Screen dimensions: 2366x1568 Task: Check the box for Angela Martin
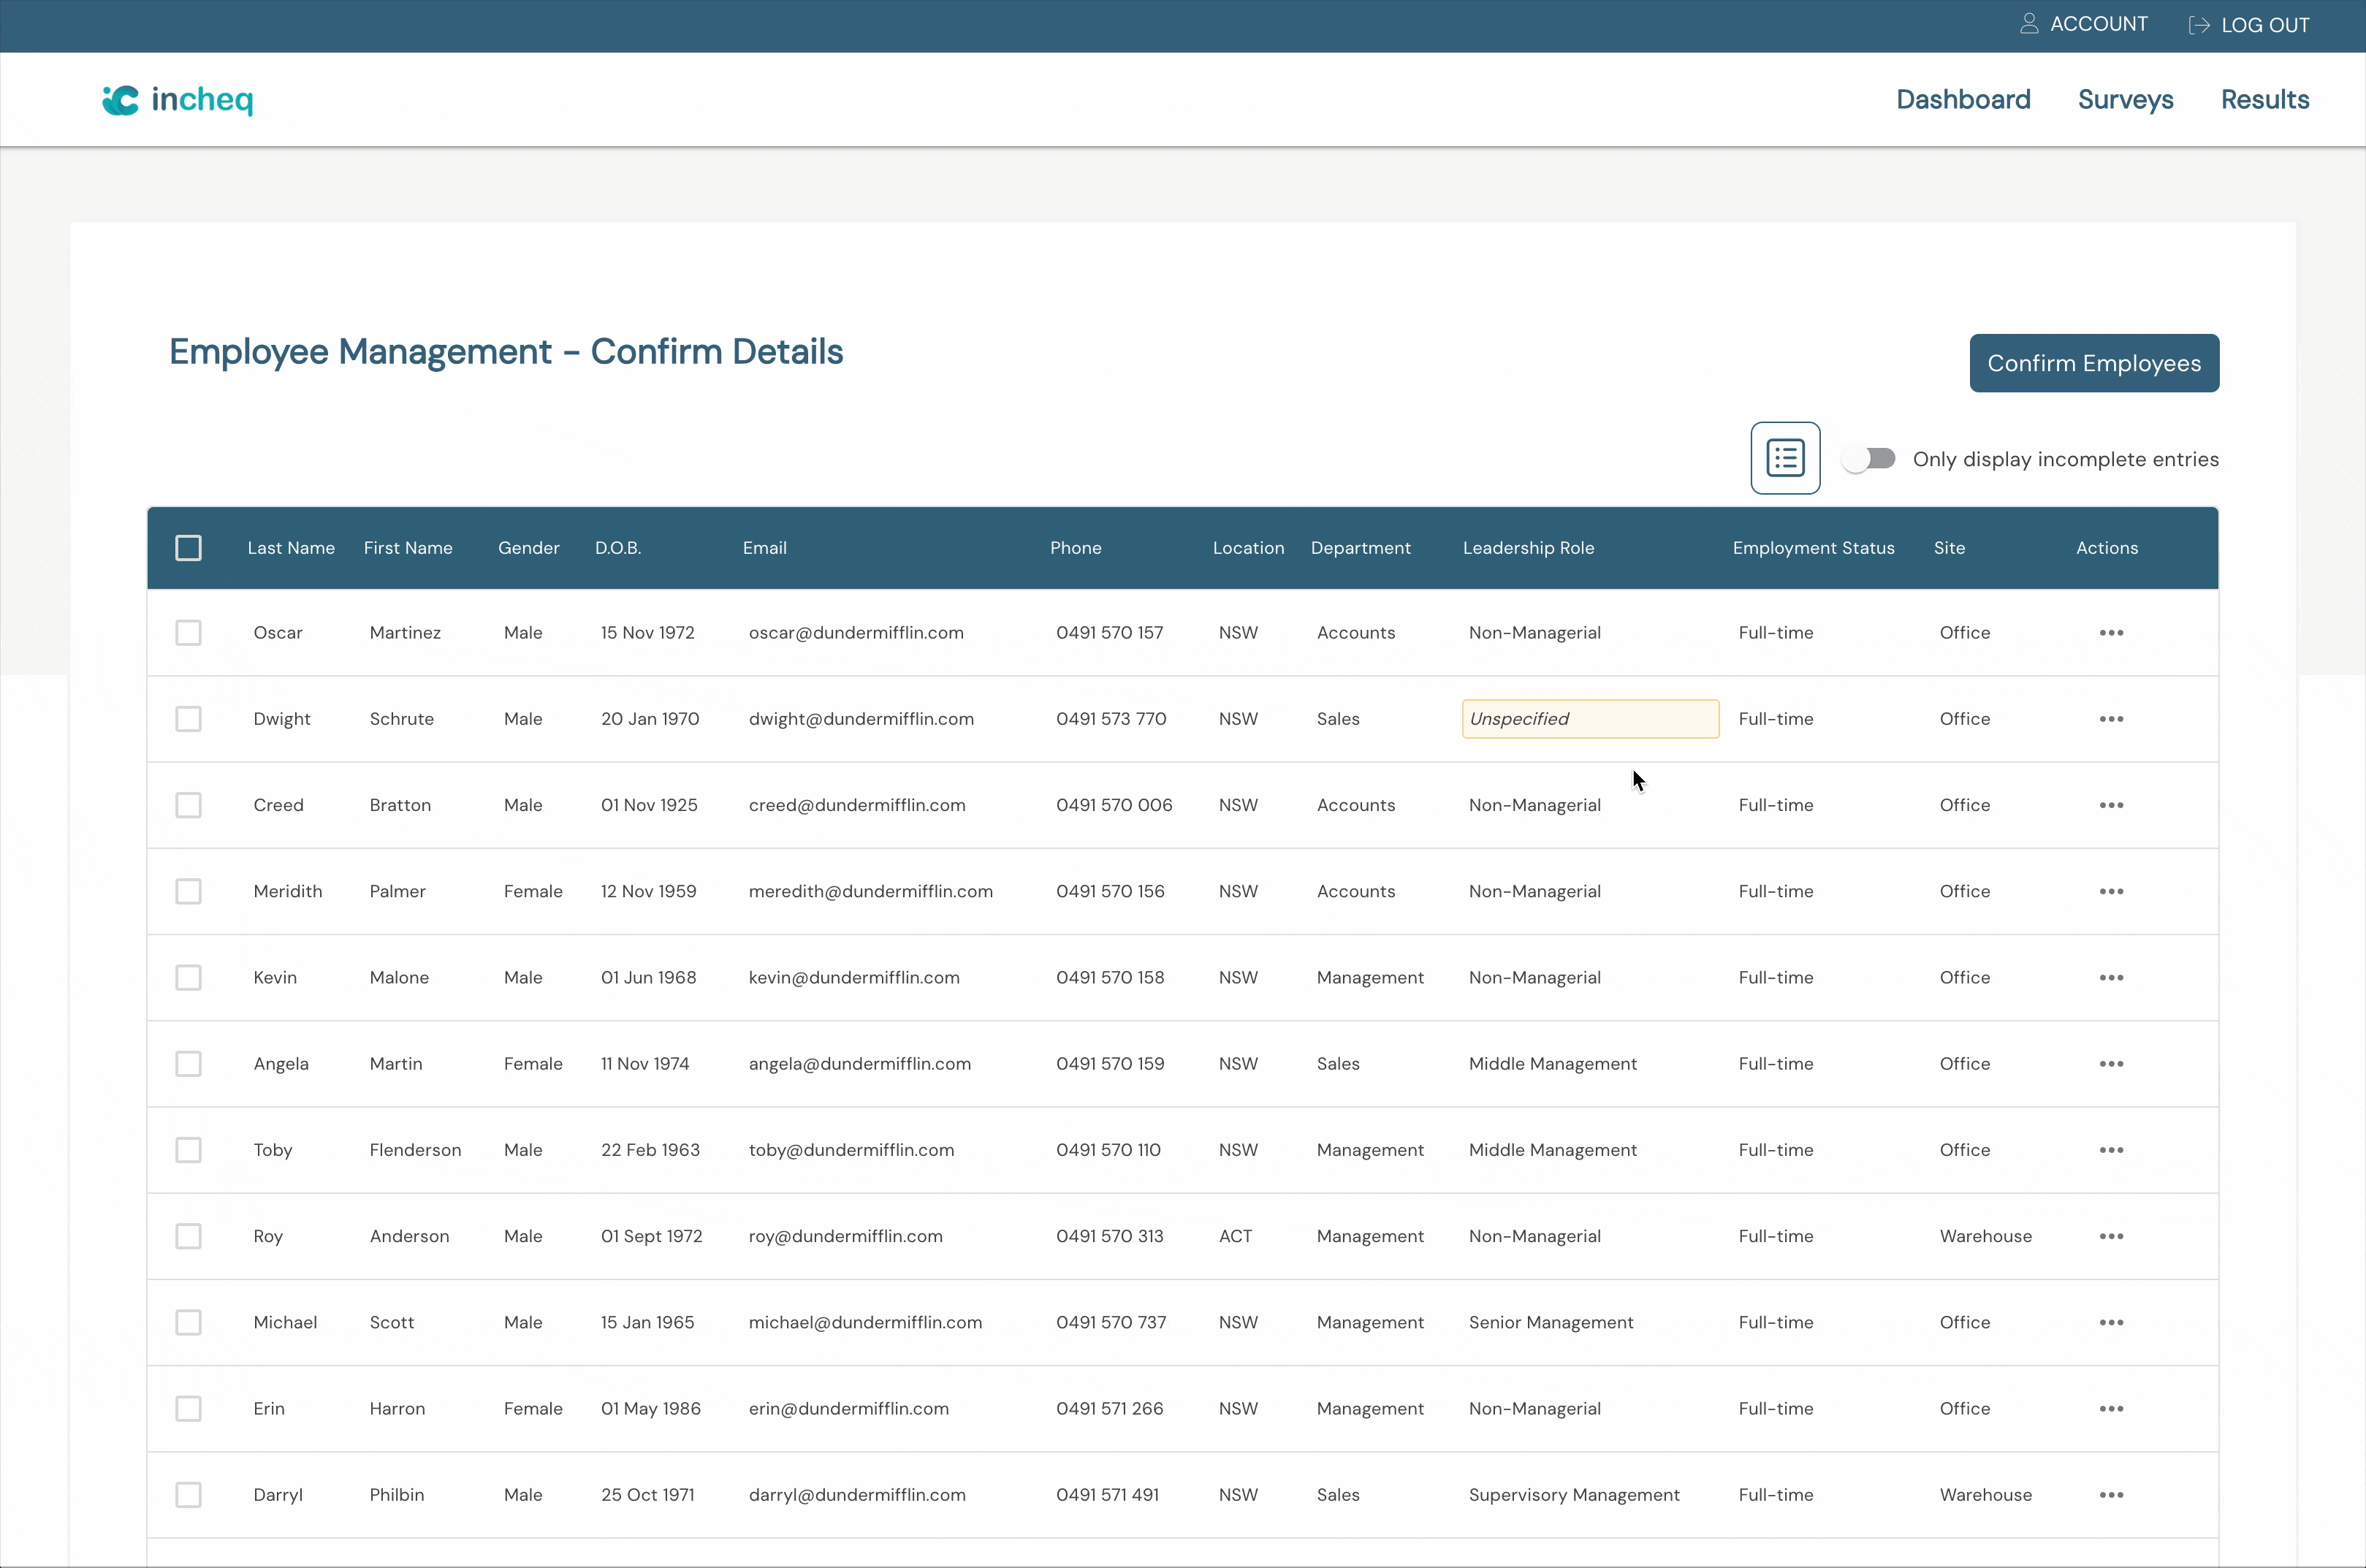[x=188, y=1064]
